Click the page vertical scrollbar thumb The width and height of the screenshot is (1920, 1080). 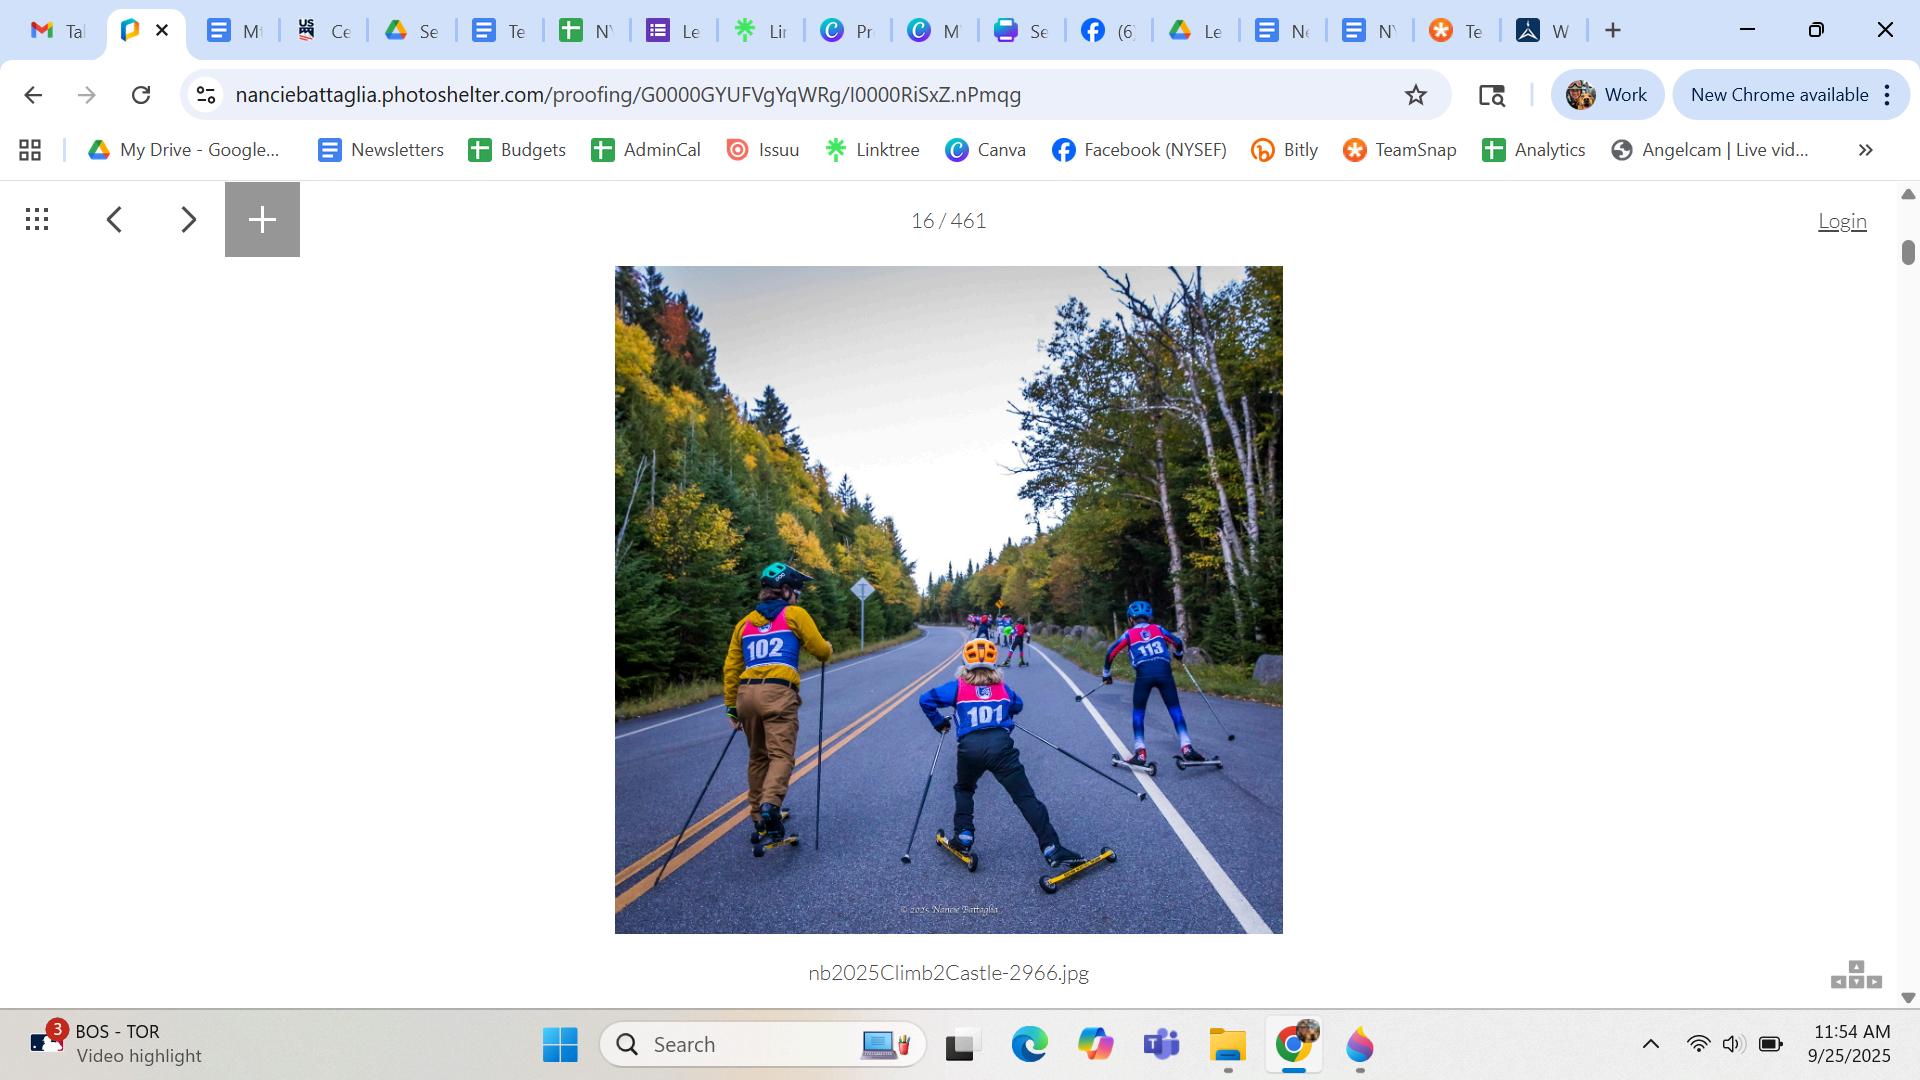1908,252
